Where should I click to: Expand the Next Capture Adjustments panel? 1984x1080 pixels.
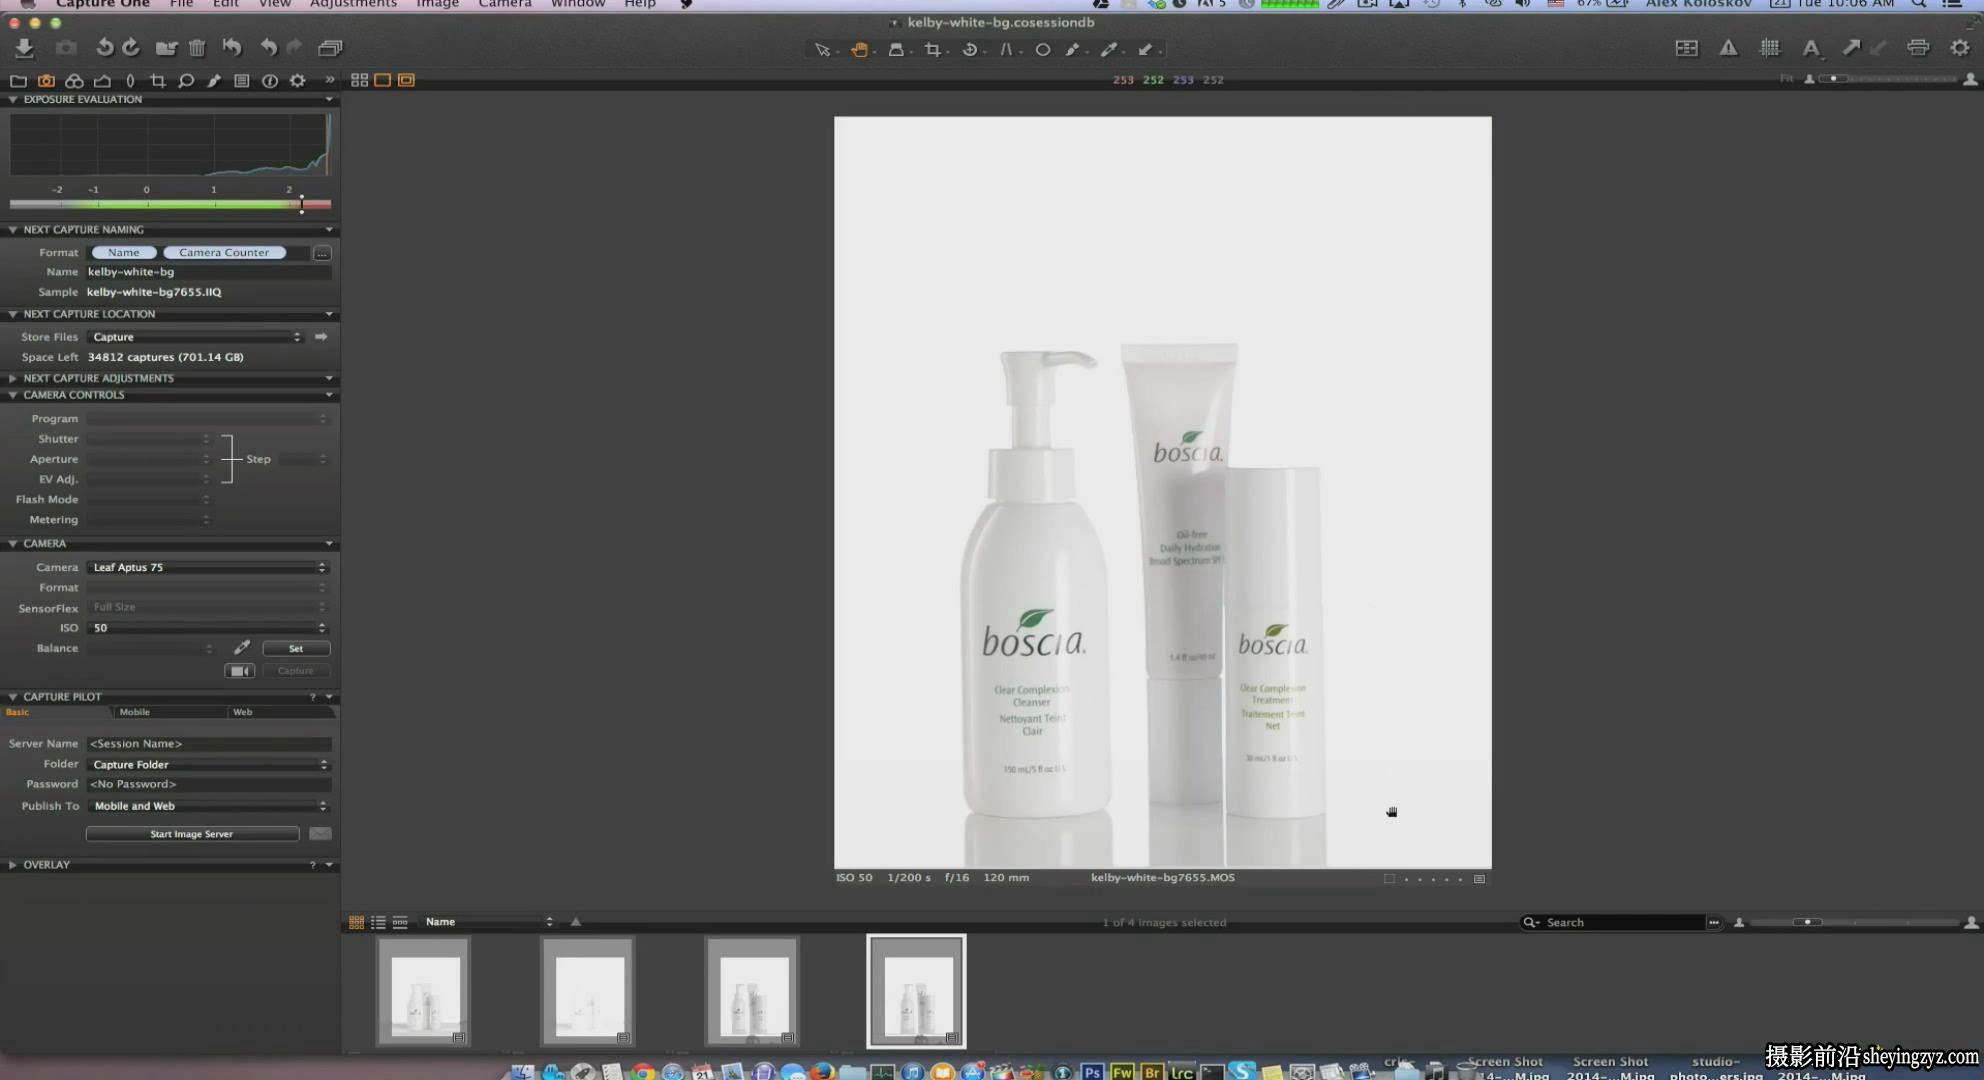coord(13,379)
